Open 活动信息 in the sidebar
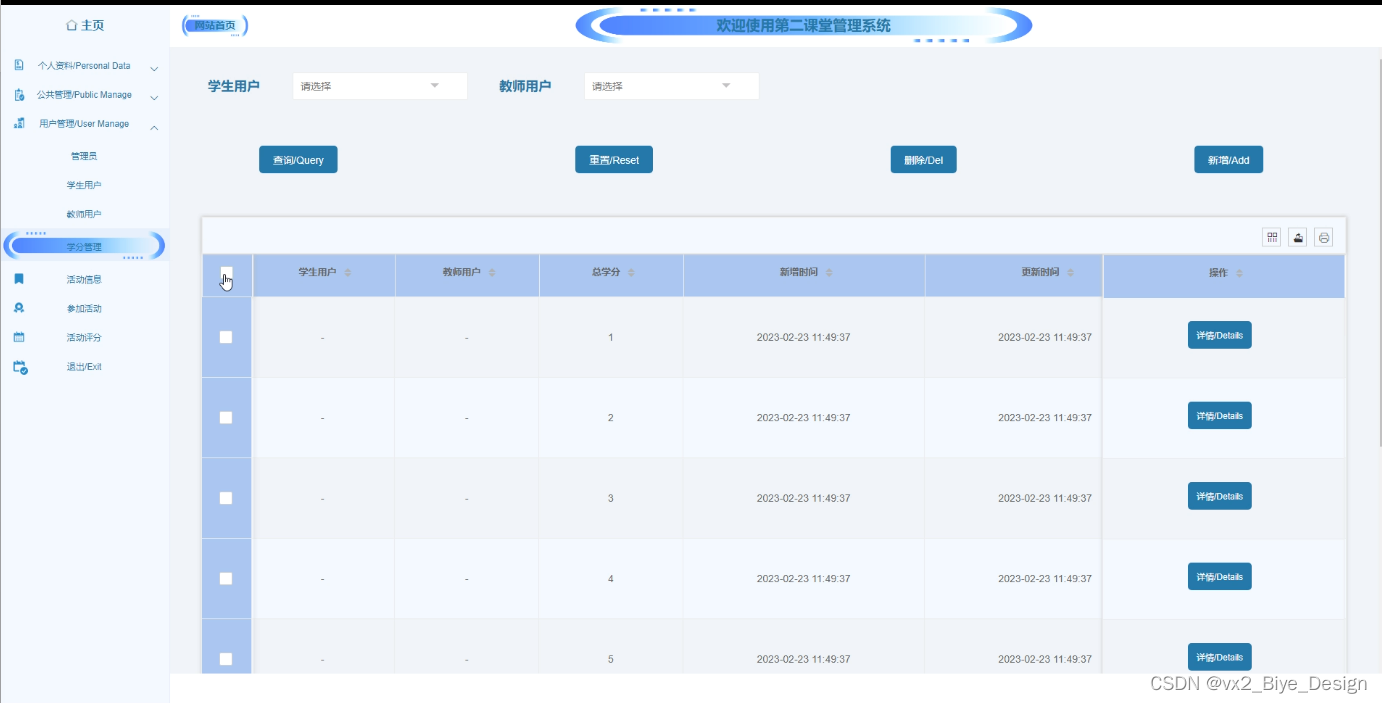The image size is (1382, 703). click(84, 280)
